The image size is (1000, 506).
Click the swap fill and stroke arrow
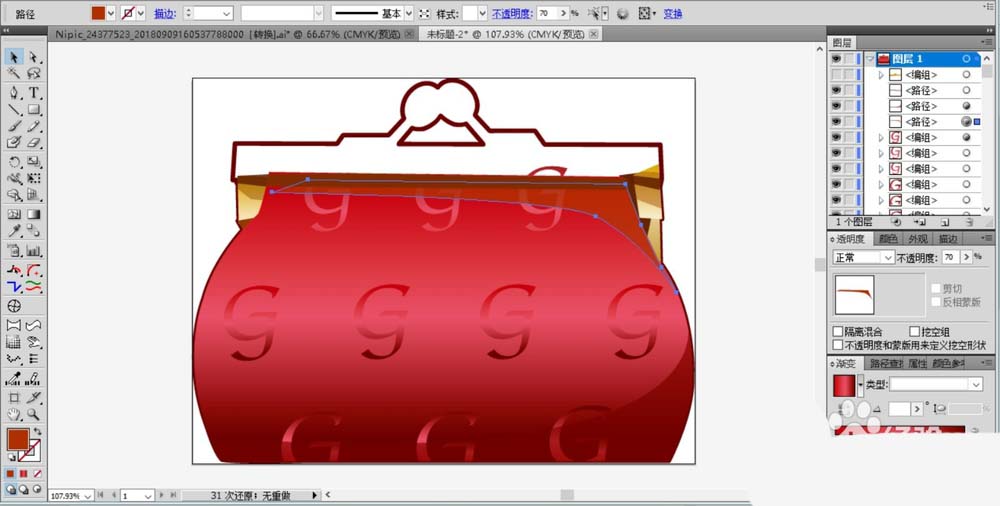point(38,431)
